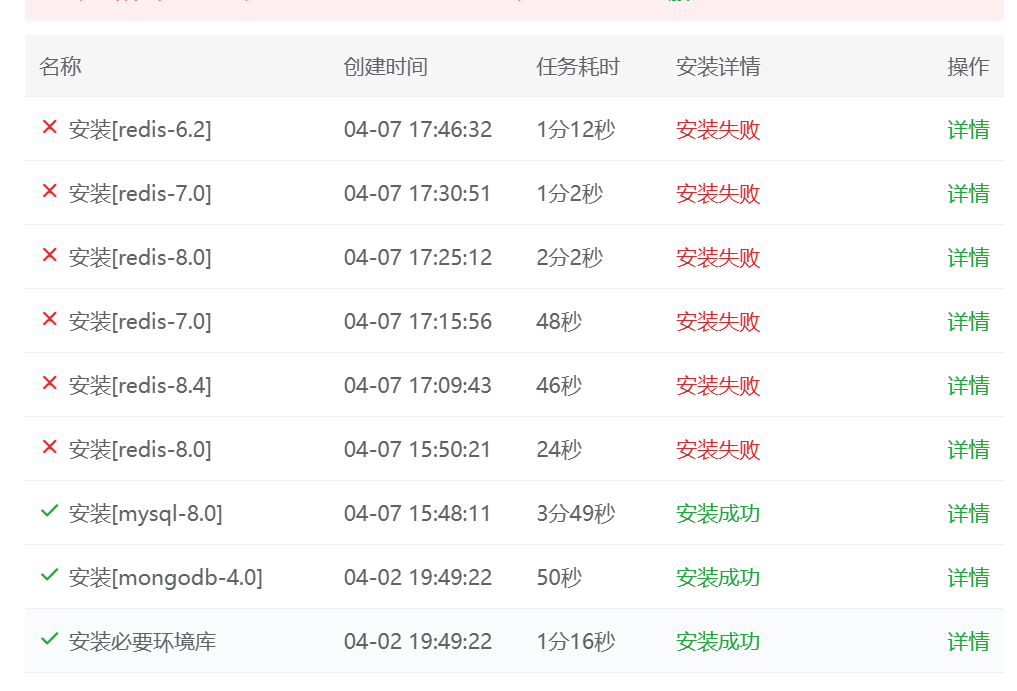Click the failed X icon for the 17:25:12 redis-8.0 task
This screenshot has width=1017, height=691.
pyautogui.click(x=49, y=255)
